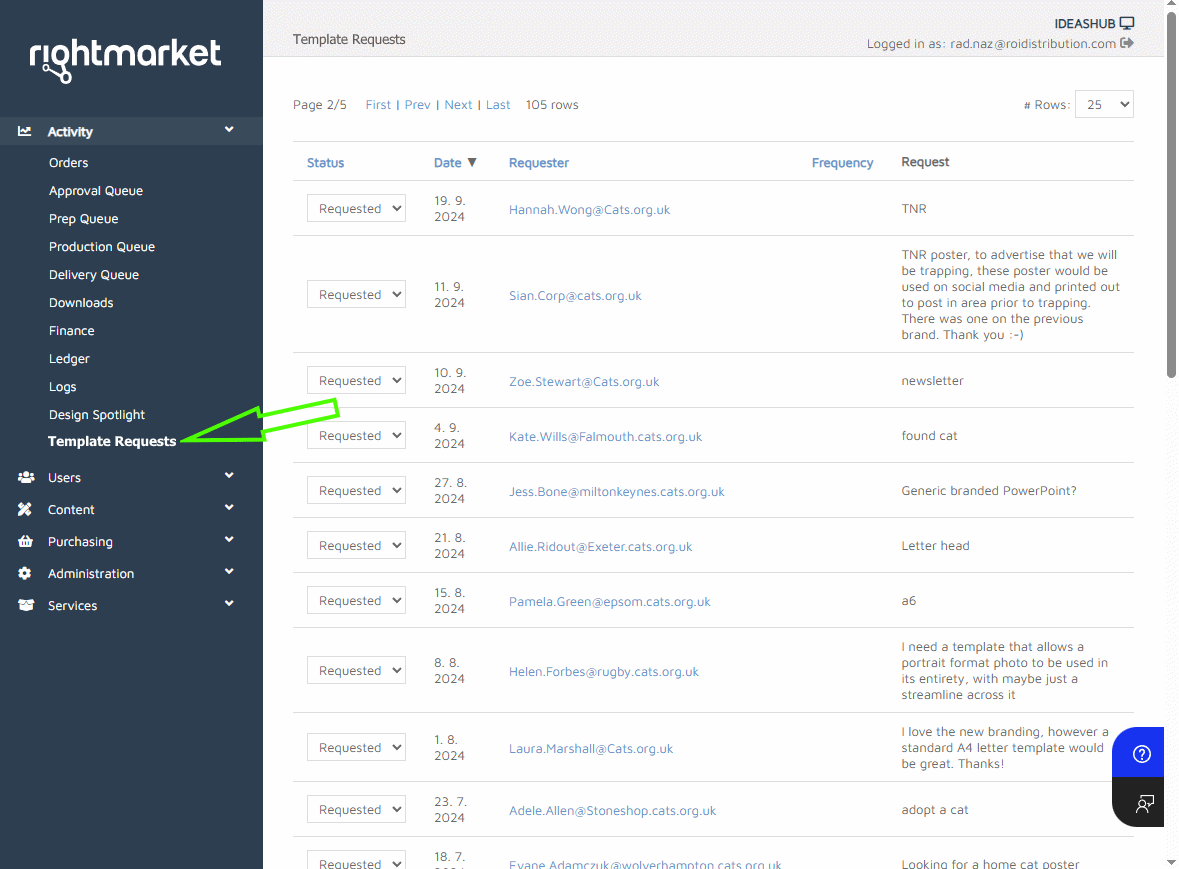
Task: Open Allie.Ridout@Exeter.cats.org.uk requester link
Action: (x=601, y=547)
